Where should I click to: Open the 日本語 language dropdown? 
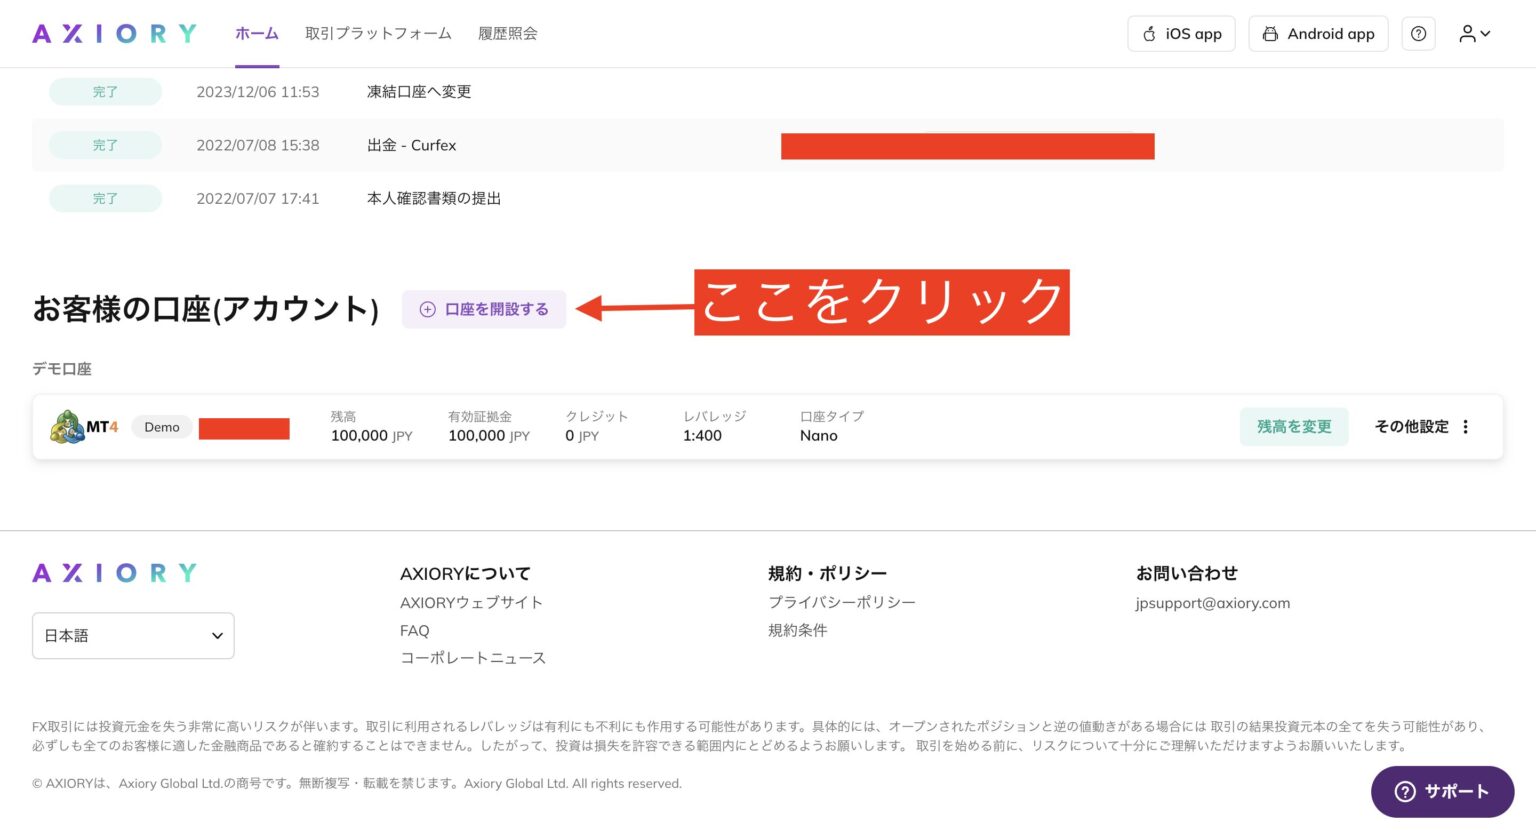[132, 635]
